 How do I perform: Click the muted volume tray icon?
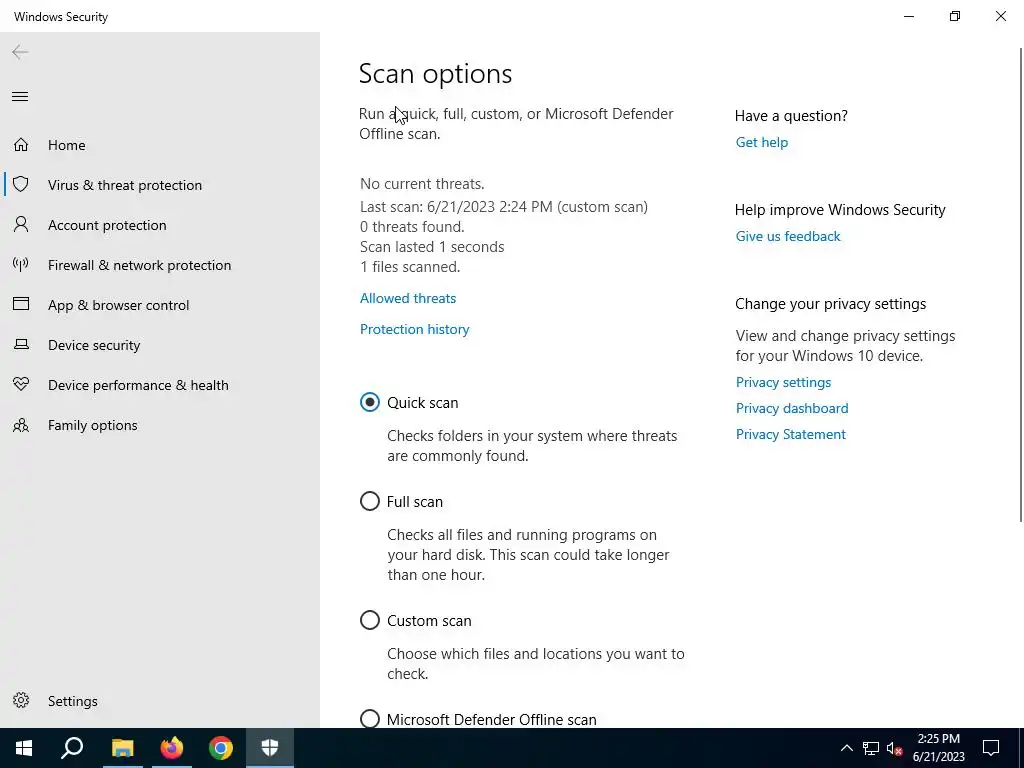[x=894, y=748]
